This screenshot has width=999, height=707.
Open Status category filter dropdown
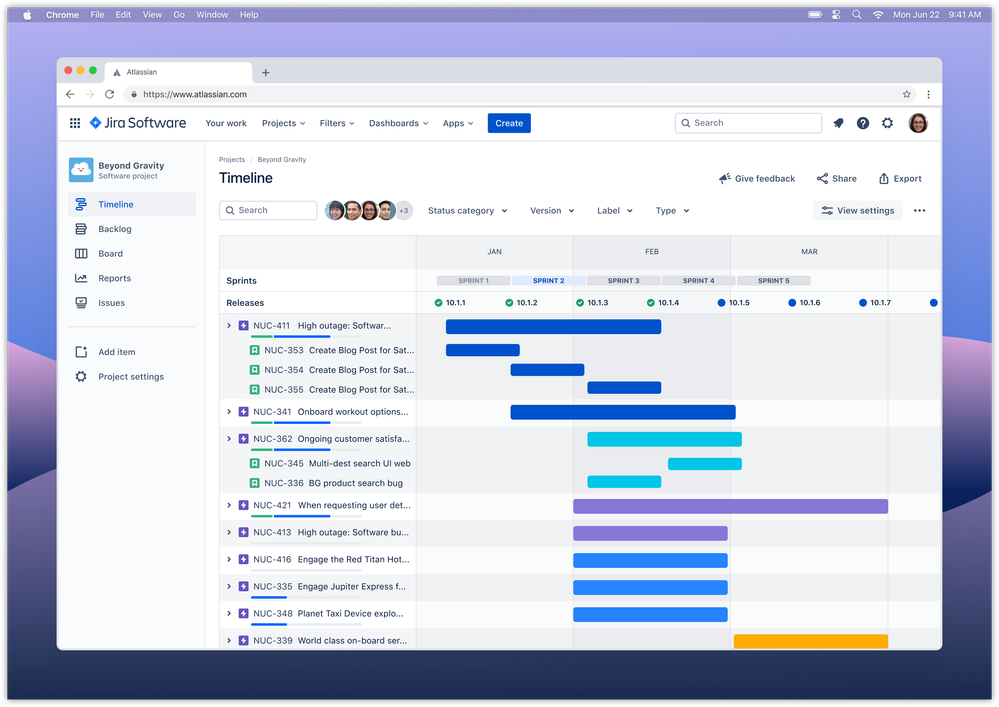[468, 211]
